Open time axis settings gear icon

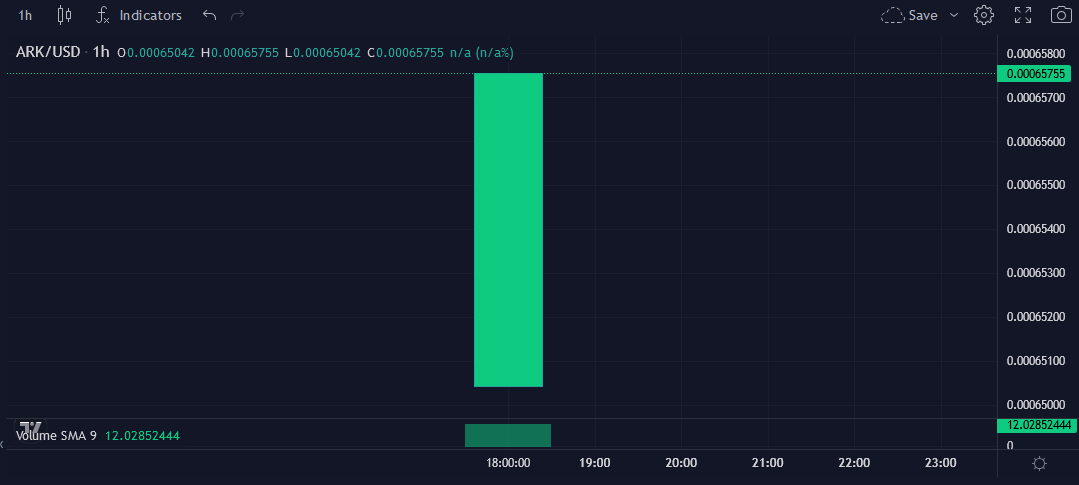1039,464
